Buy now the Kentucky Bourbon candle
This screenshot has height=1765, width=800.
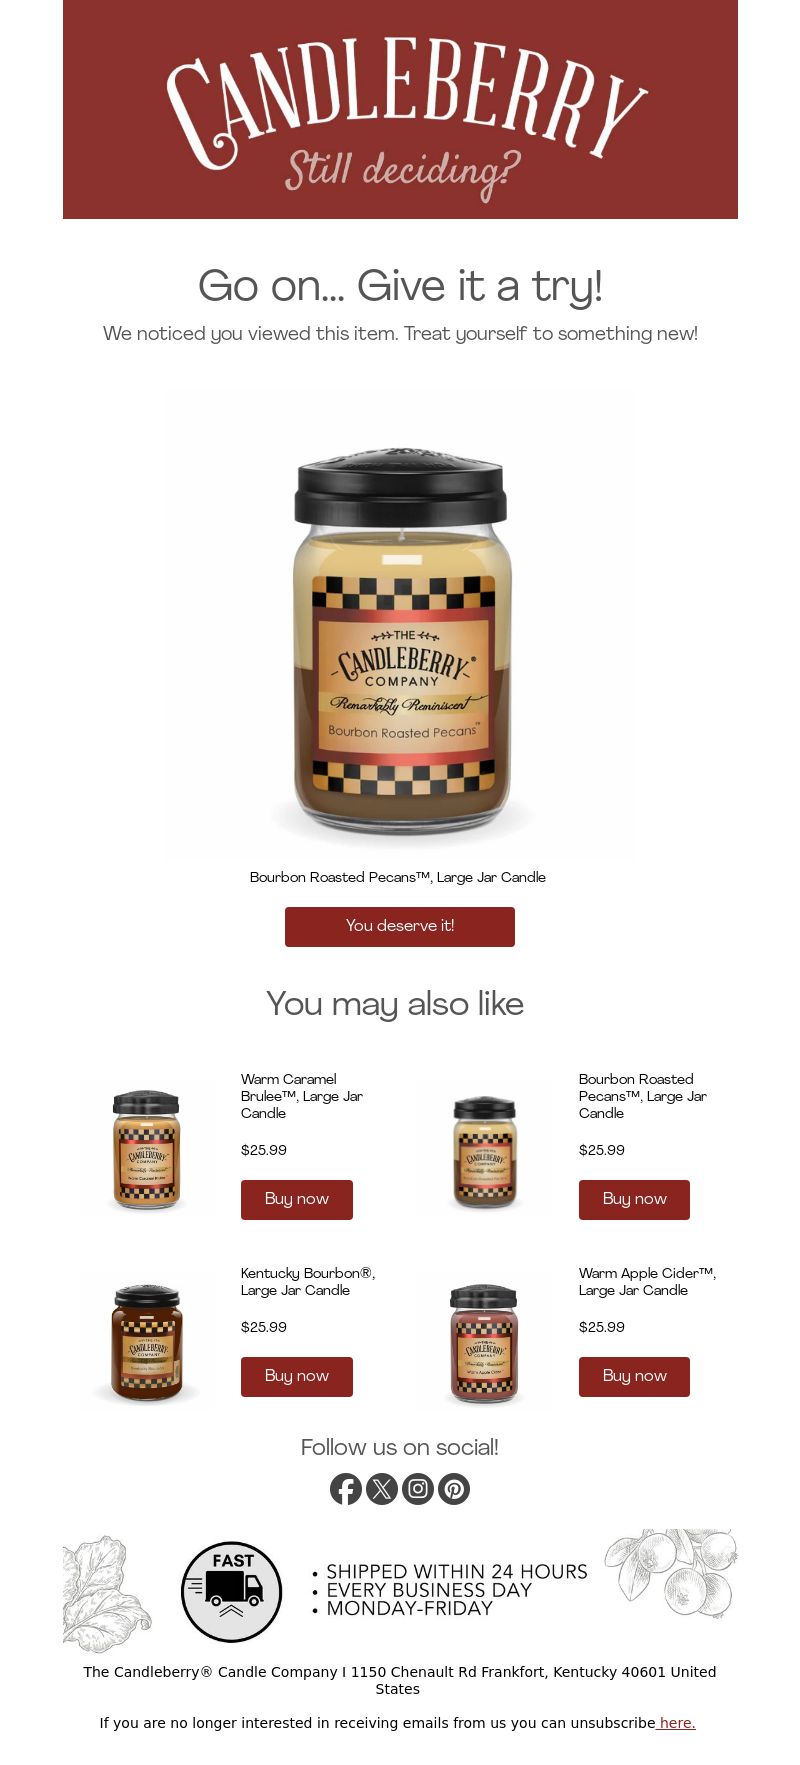(297, 1376)
